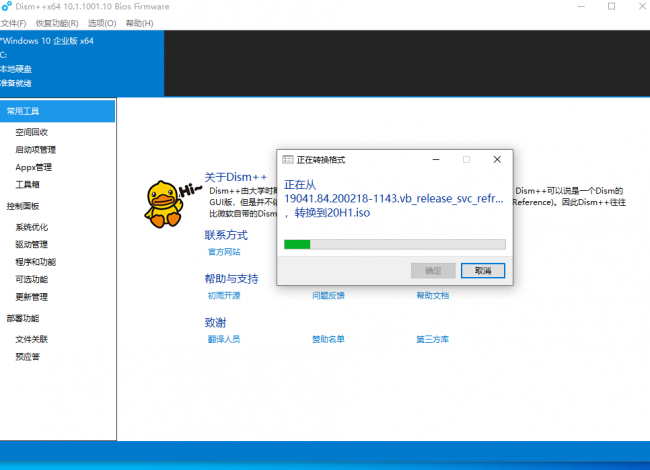Image resolution: width=650 pixels, height=470 pixels.
Task: Open 更新管理 in the sidebar
Action: tap(32, 297)
